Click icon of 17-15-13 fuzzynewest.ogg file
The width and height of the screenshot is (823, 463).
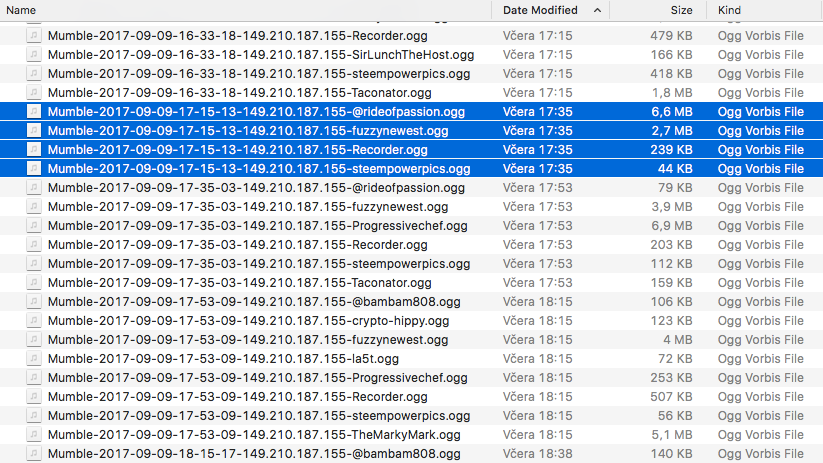(x=34, y=131)
